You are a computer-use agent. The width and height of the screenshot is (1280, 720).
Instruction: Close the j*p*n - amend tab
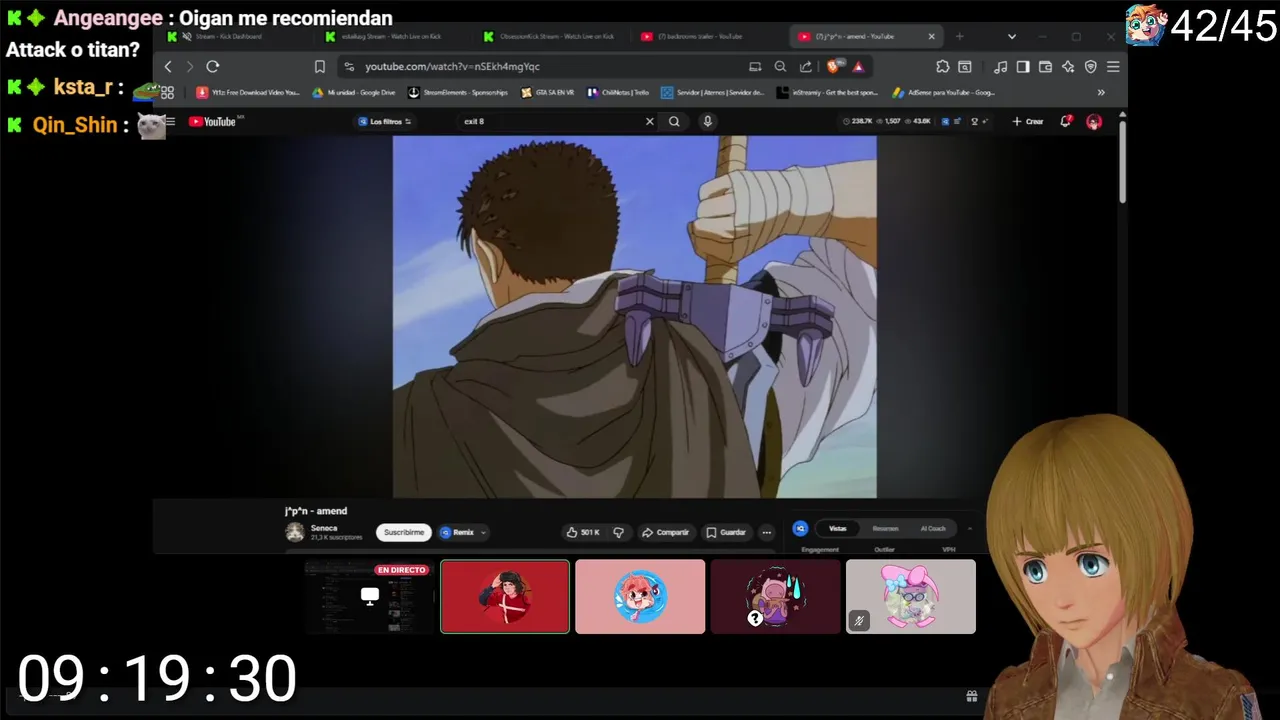pyautogui.click(x=931, y=37)
